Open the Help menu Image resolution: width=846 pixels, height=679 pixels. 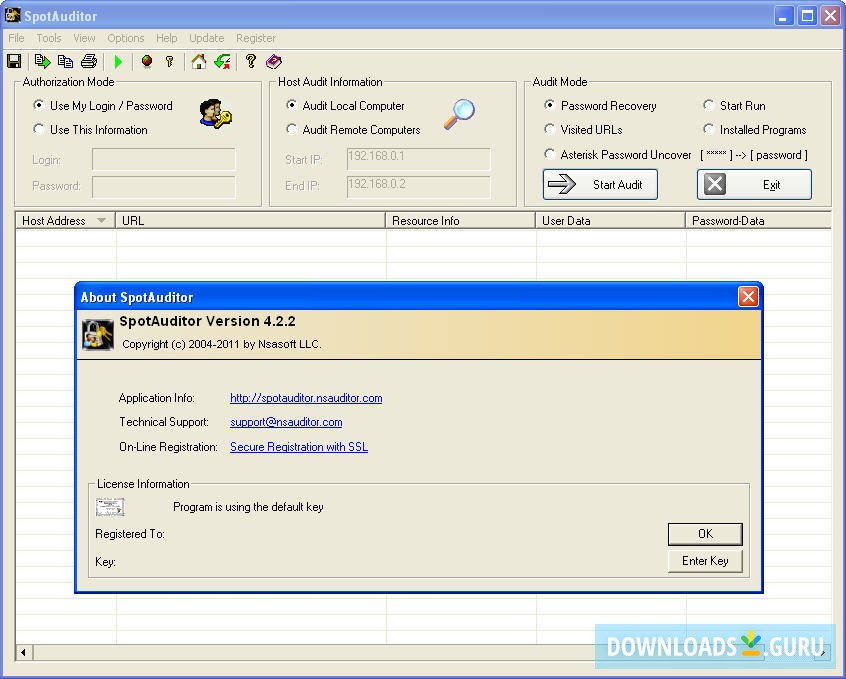point(167,38)
